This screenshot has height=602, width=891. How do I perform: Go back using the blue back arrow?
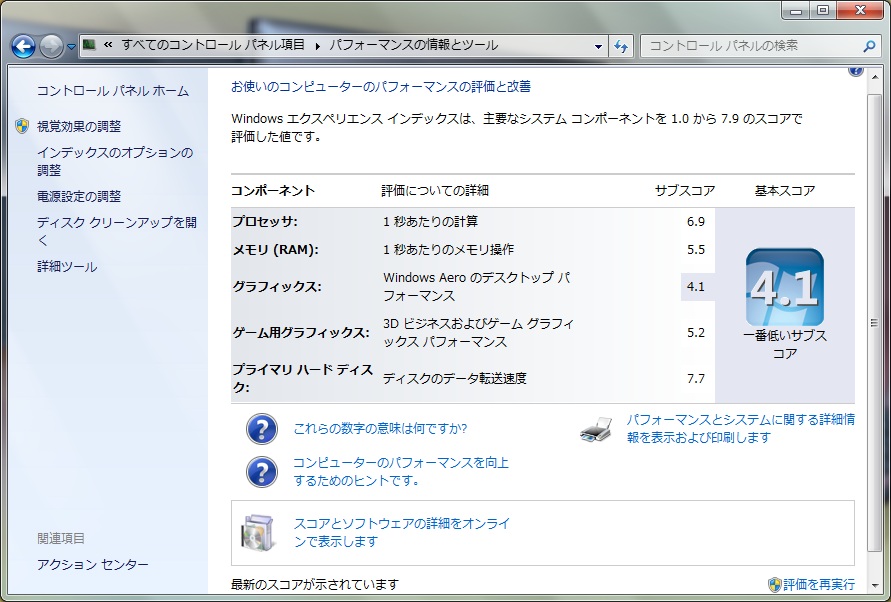[x=23, y=46]
